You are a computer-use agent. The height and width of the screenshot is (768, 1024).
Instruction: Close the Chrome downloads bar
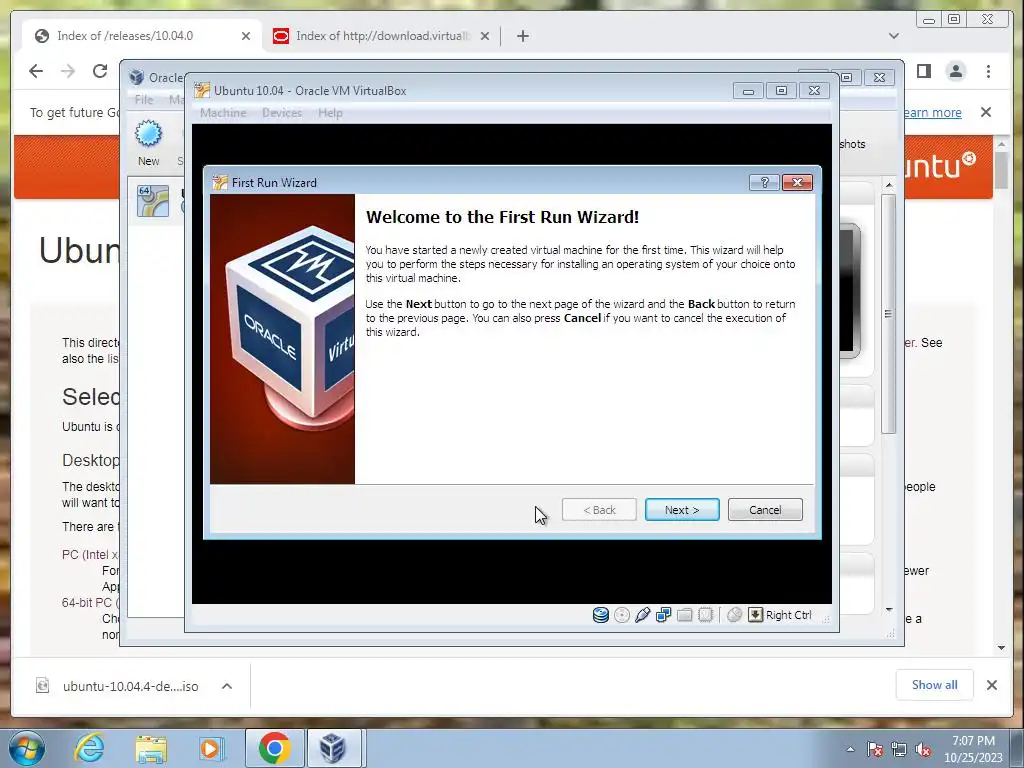(992, 685)
